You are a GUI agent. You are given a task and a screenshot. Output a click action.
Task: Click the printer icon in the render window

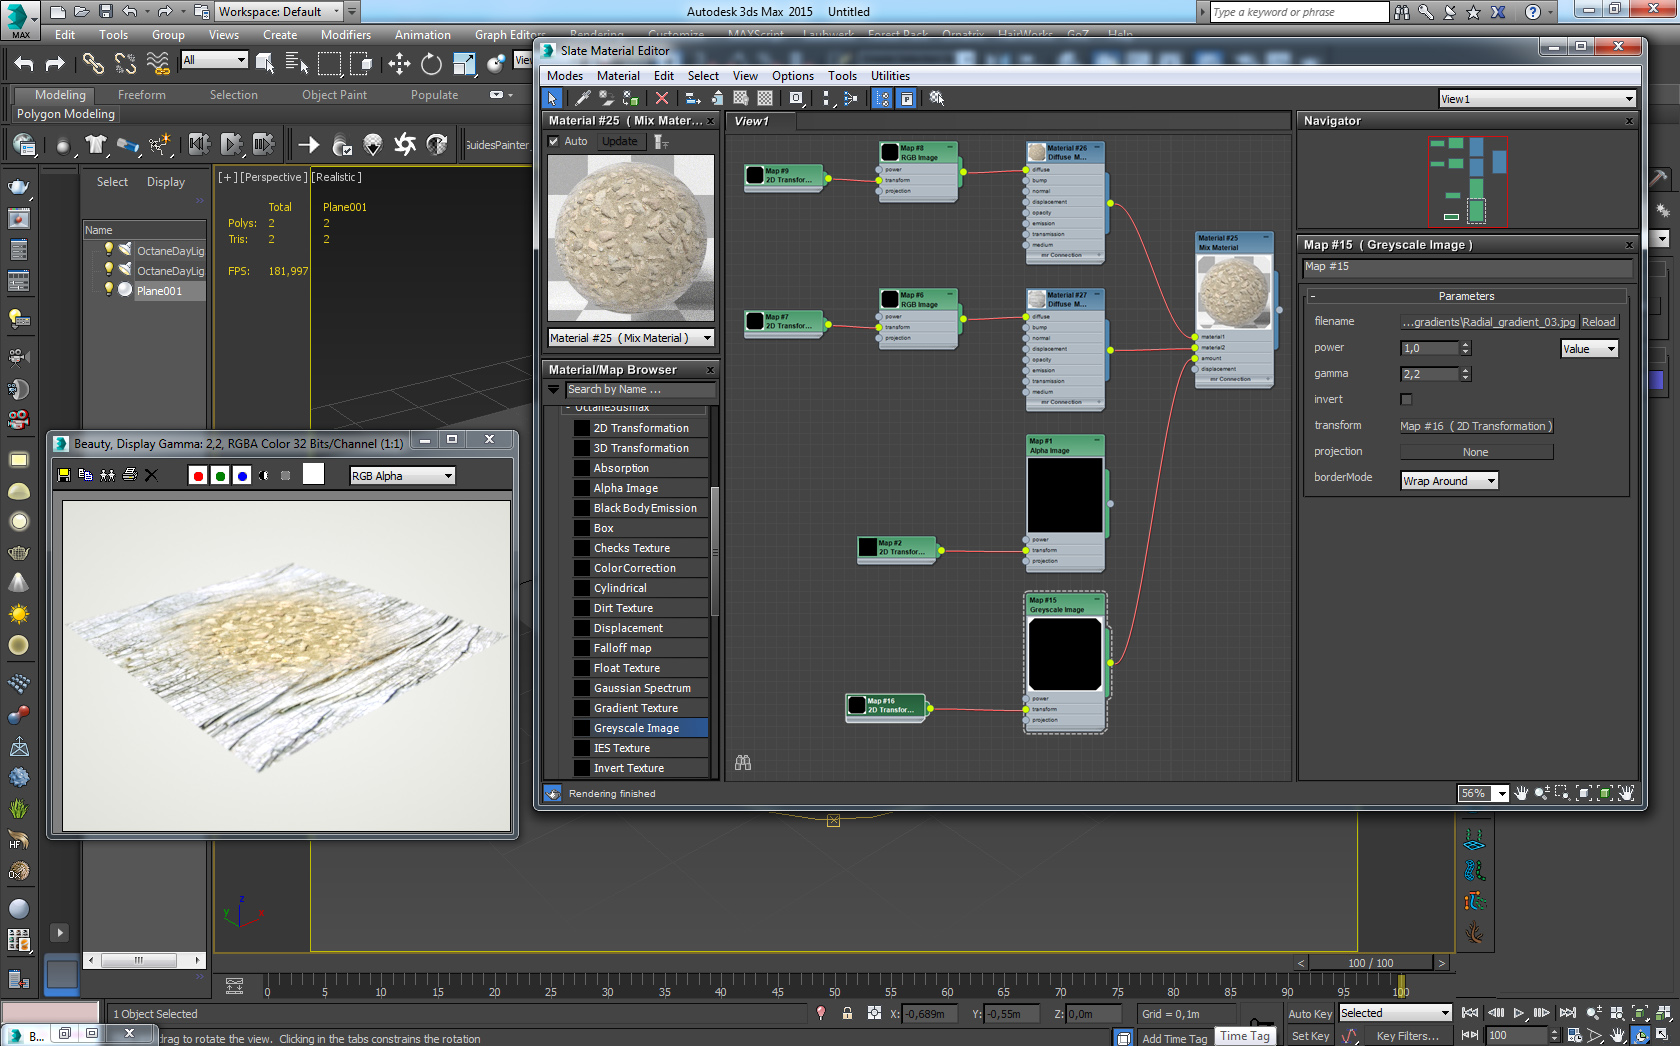pyautogui.click(x=129, y=476)
